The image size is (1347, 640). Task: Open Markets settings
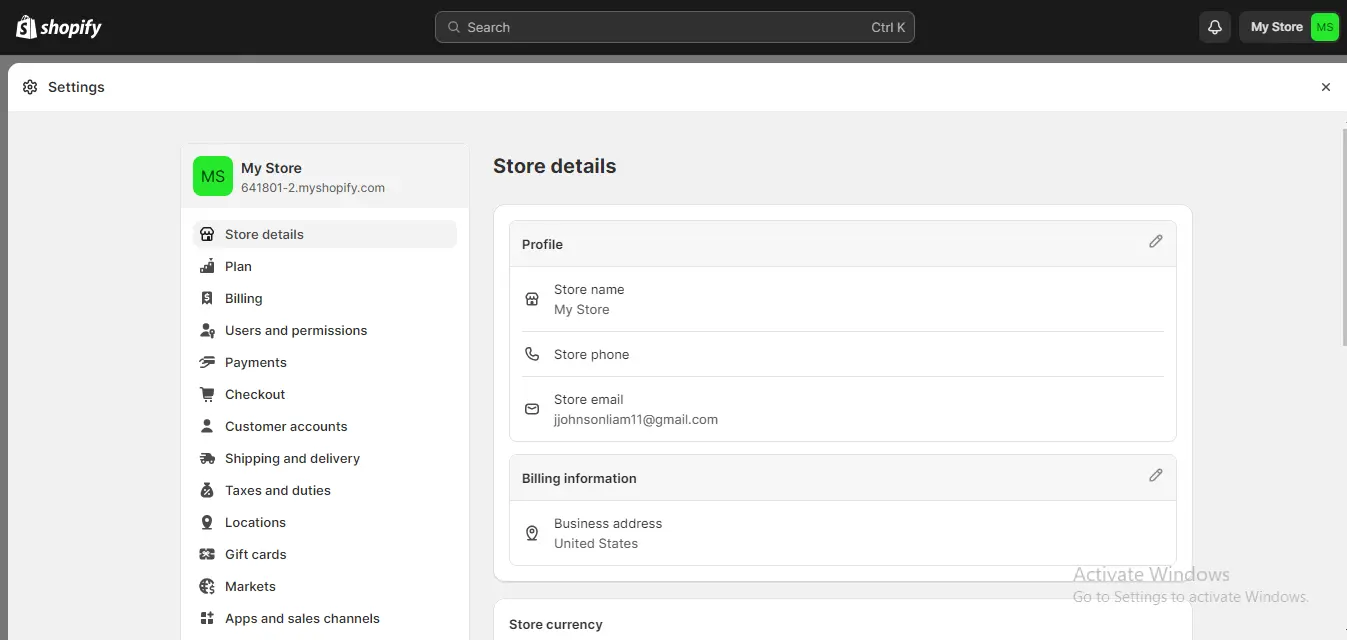coord(325,586)
